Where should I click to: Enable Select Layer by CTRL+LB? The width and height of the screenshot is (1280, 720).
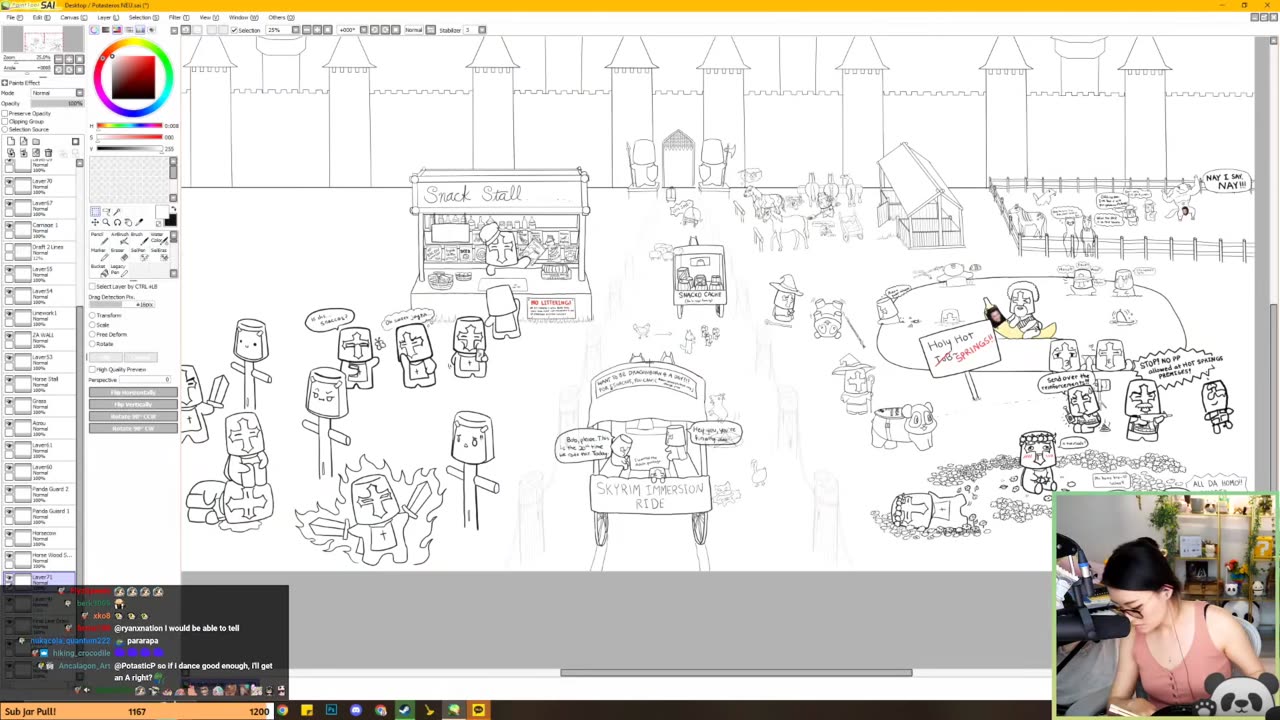point(92,287)
